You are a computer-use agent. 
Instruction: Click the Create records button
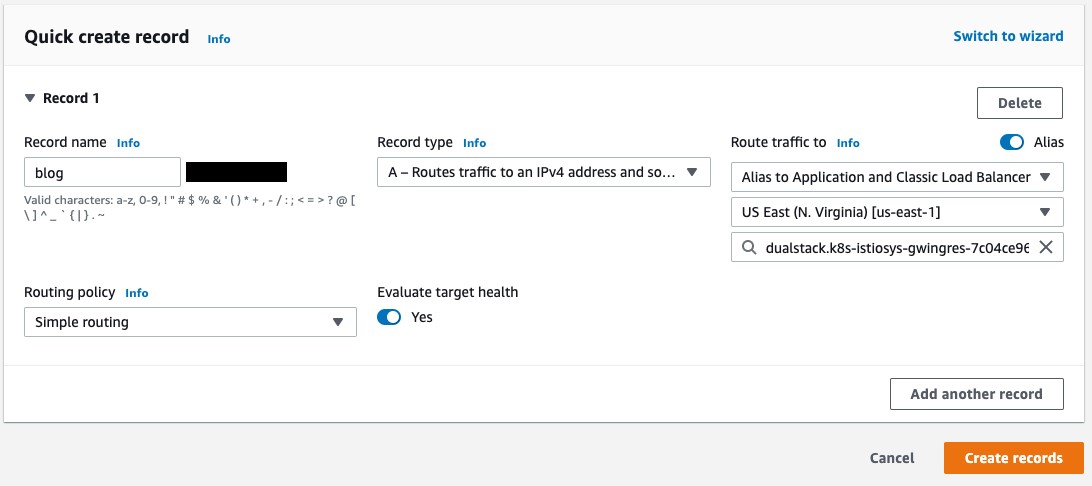coord(1013,458)
